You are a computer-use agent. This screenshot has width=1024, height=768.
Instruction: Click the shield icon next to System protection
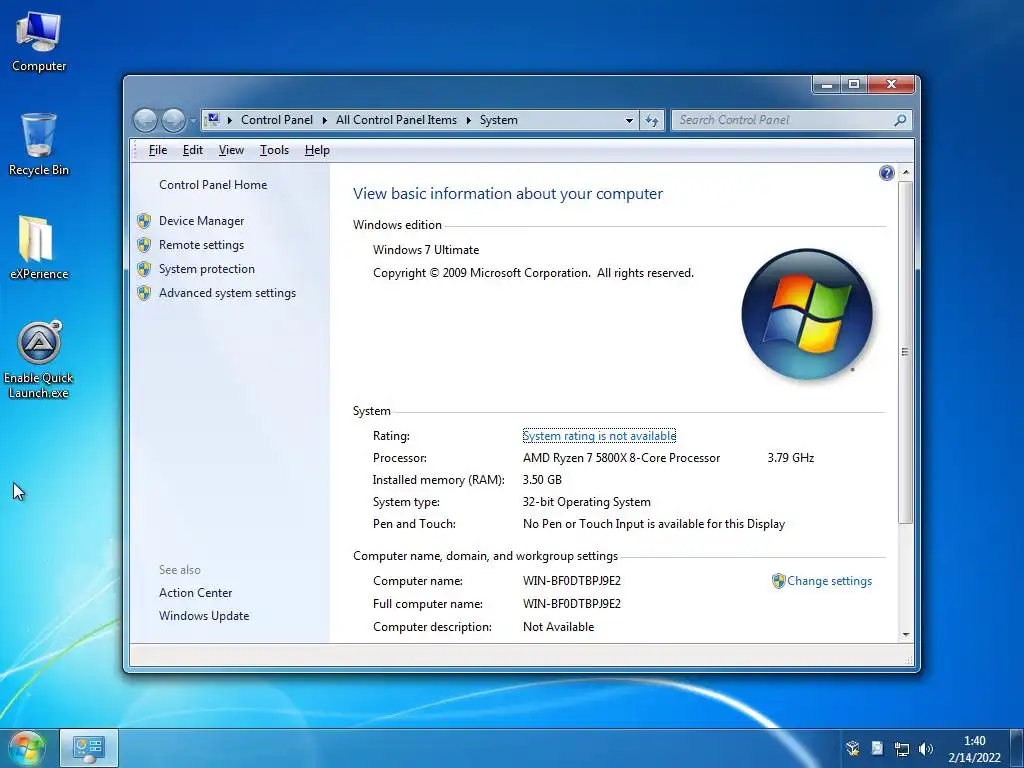[x=144, y=269]
